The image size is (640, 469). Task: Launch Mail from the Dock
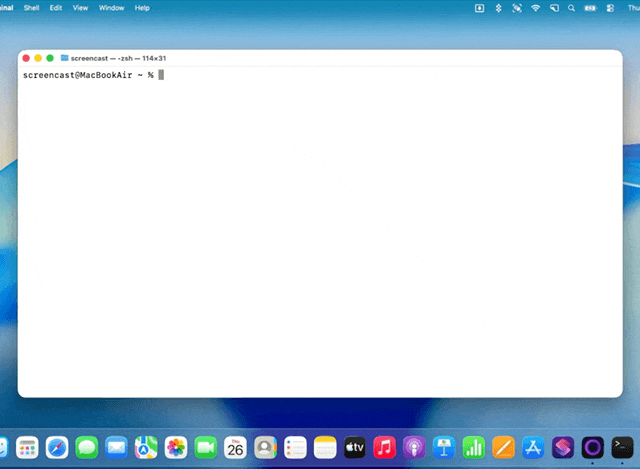pos(116,447)
